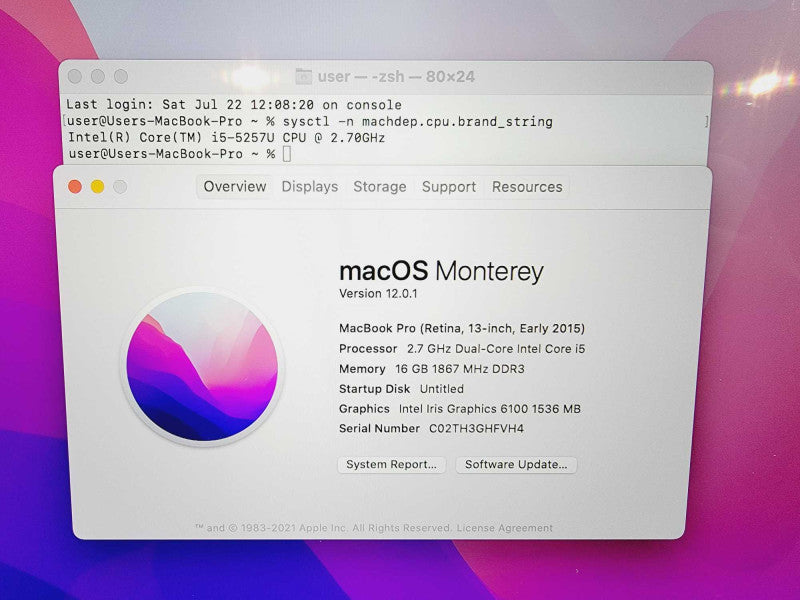Click the Memory value '16 GB 1867 MHz DDR3'

[x=460, y=369]
